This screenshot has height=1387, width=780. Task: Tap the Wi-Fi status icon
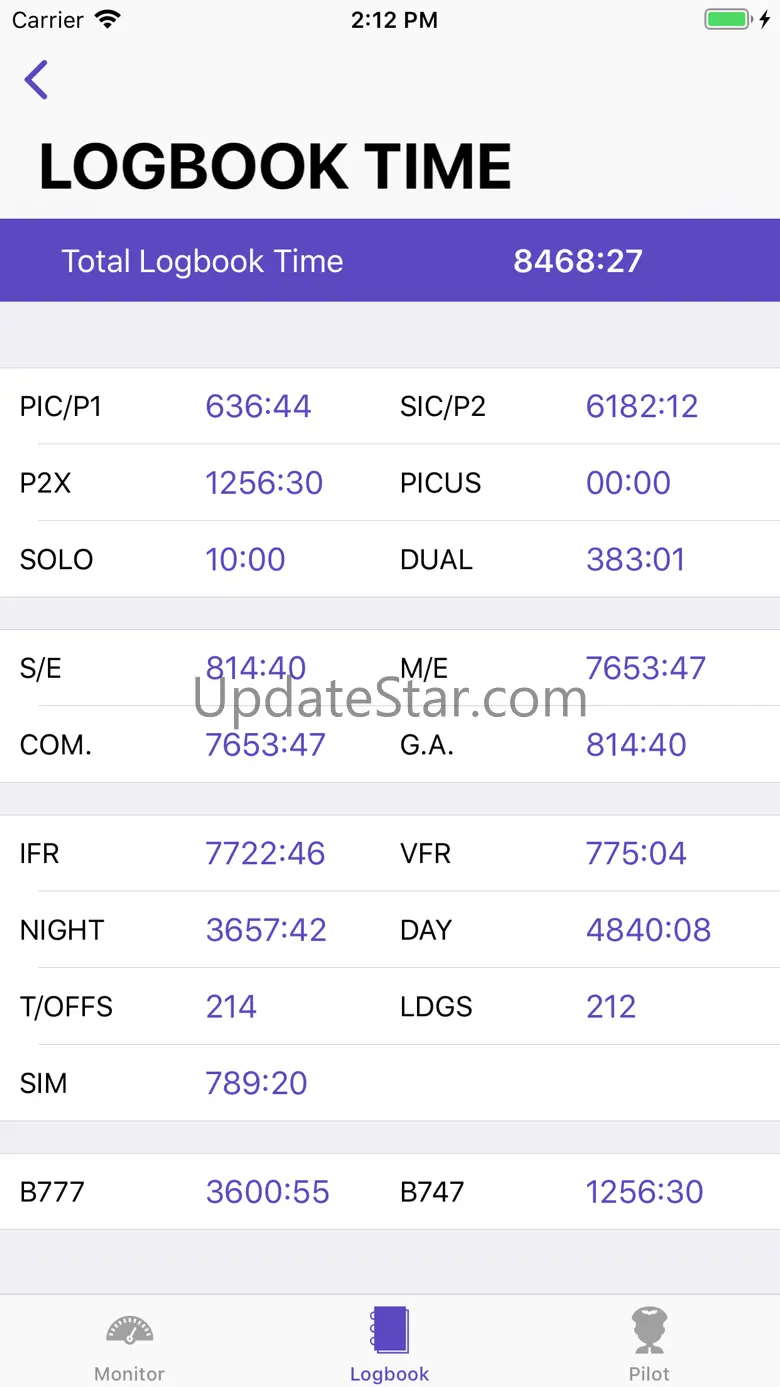pyautogui.click(x=106, y=20)
